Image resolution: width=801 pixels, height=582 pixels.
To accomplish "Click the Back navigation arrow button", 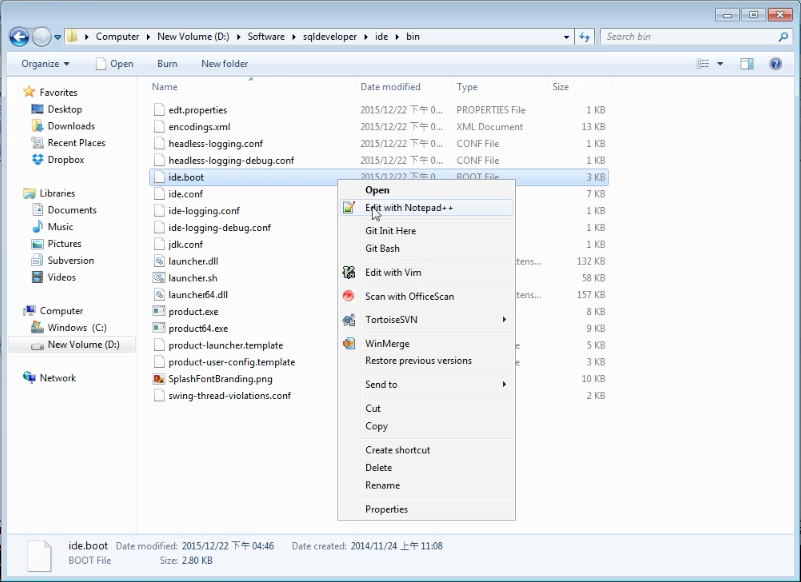I will [x=19, y=37].
